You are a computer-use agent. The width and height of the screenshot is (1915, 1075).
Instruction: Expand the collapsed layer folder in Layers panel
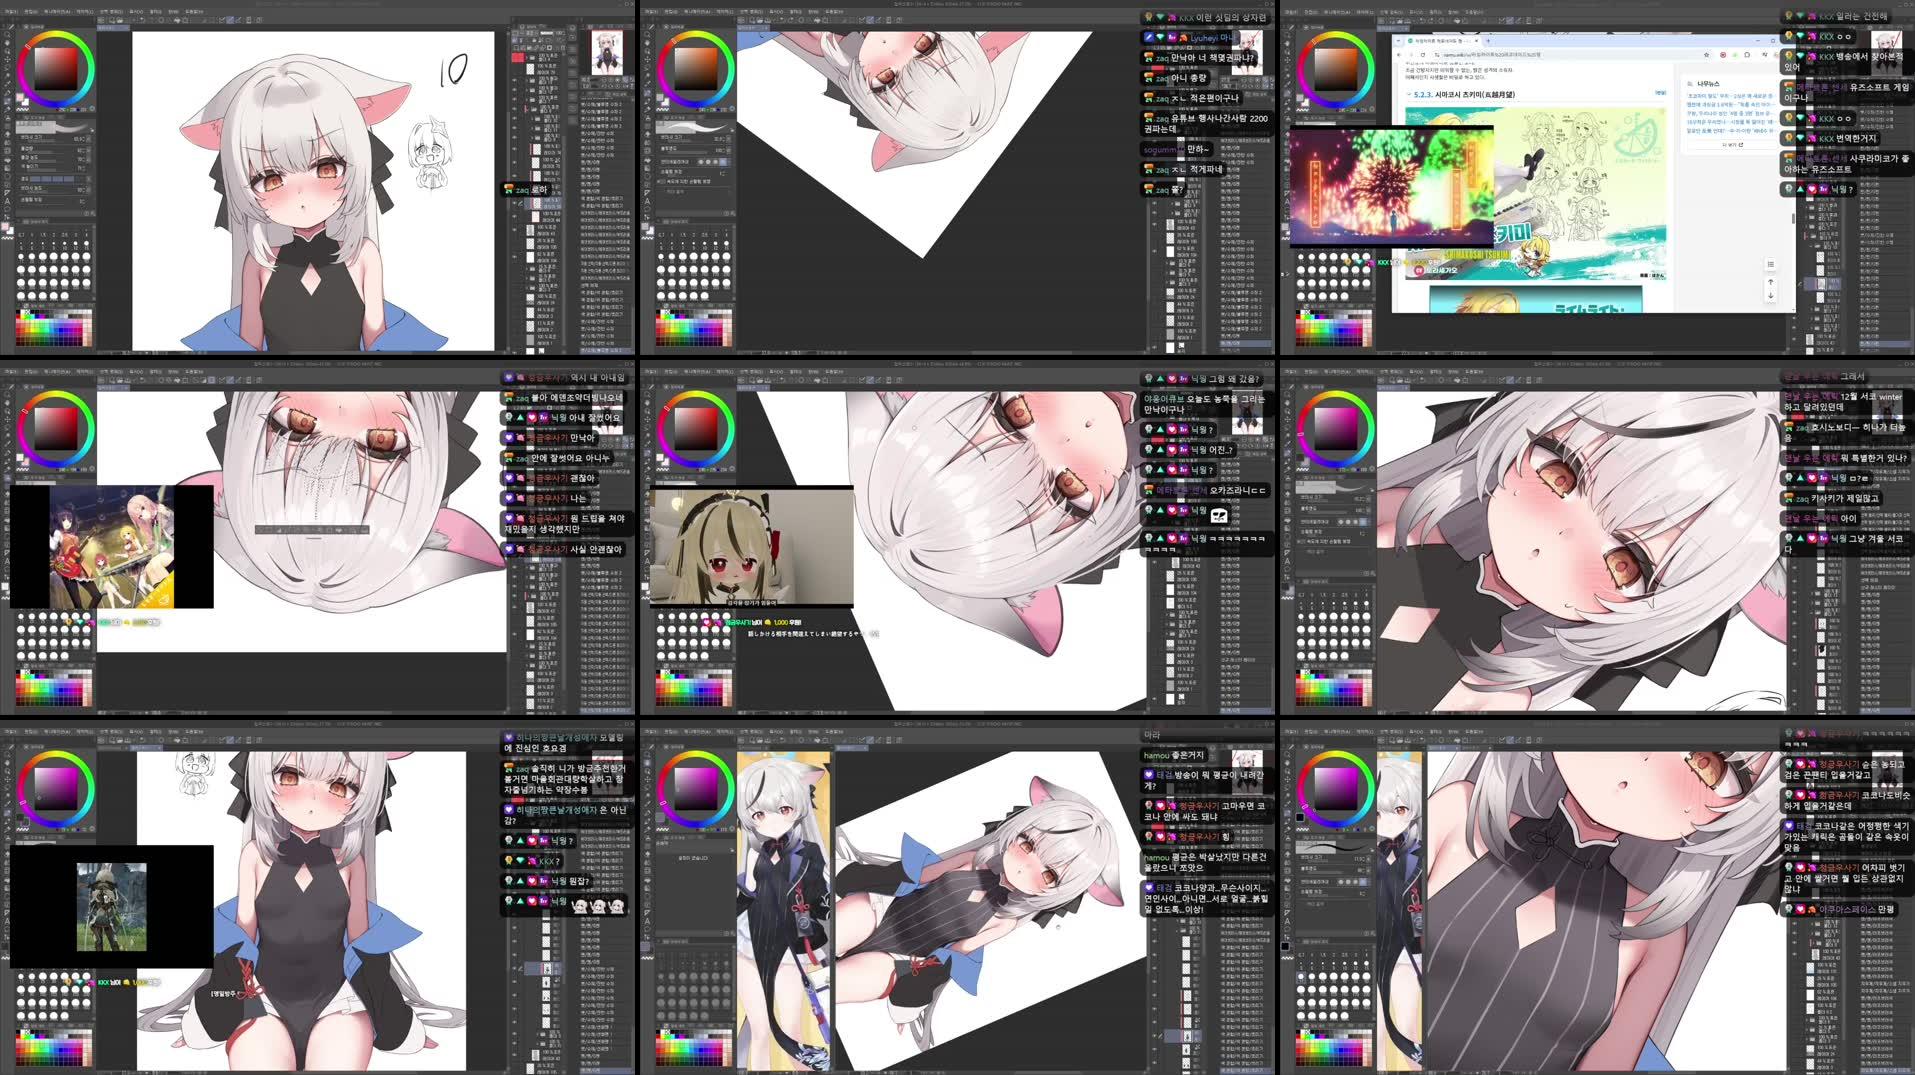[527, 79]
